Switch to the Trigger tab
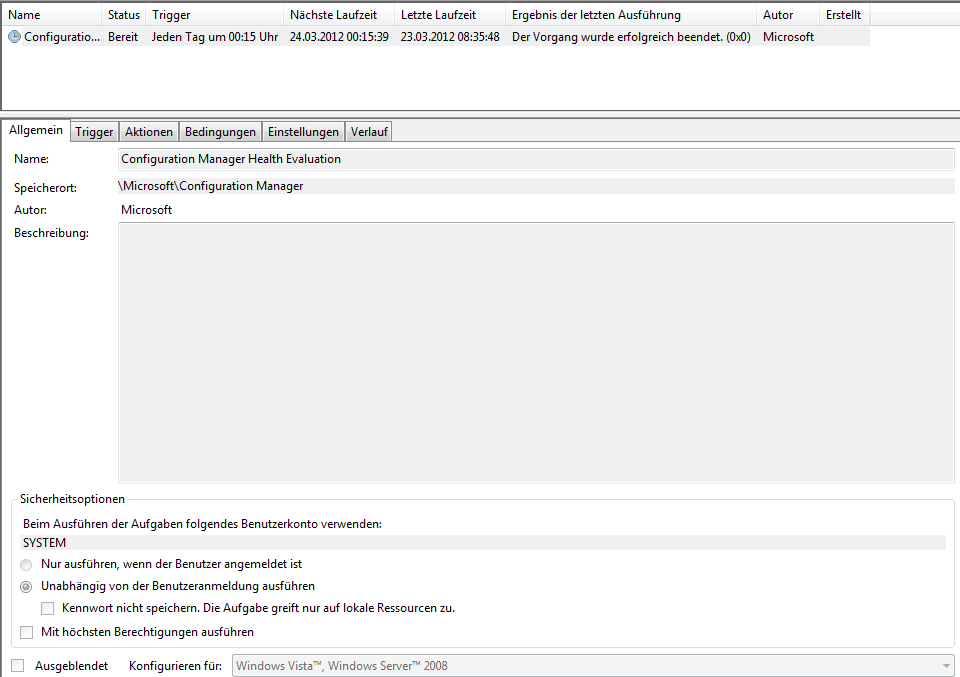960x677 pixels. click(94, 132)
